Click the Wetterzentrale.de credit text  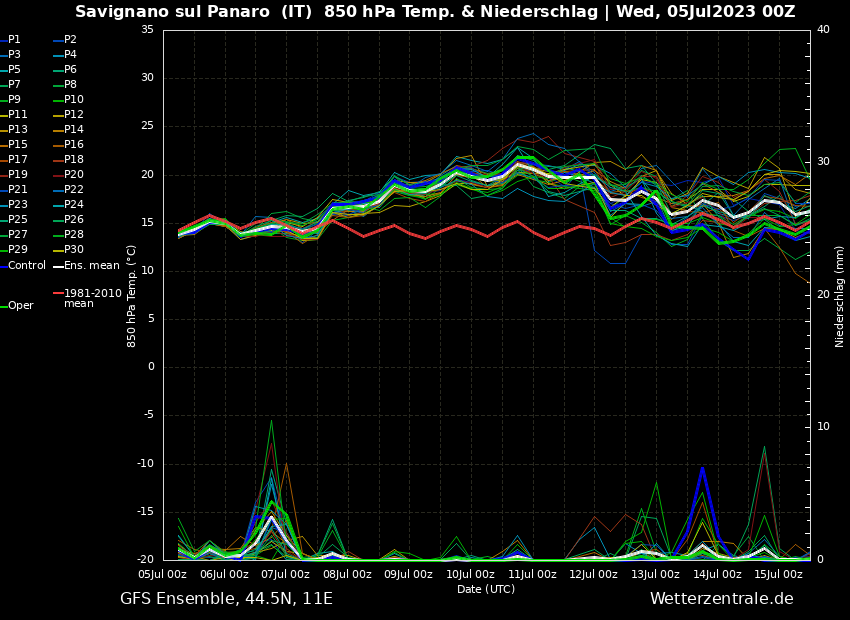click(722, 599)
